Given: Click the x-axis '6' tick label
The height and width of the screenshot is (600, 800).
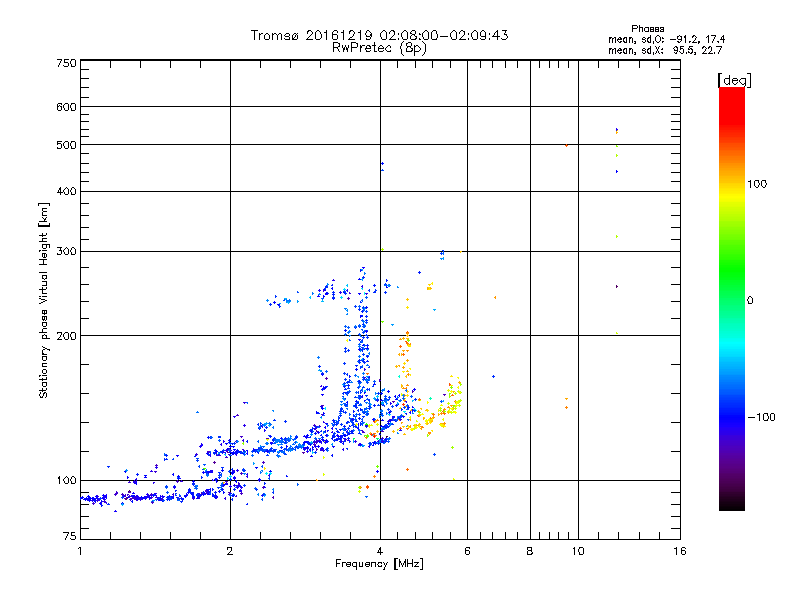Looking at the screenshot, I should 467,551.
